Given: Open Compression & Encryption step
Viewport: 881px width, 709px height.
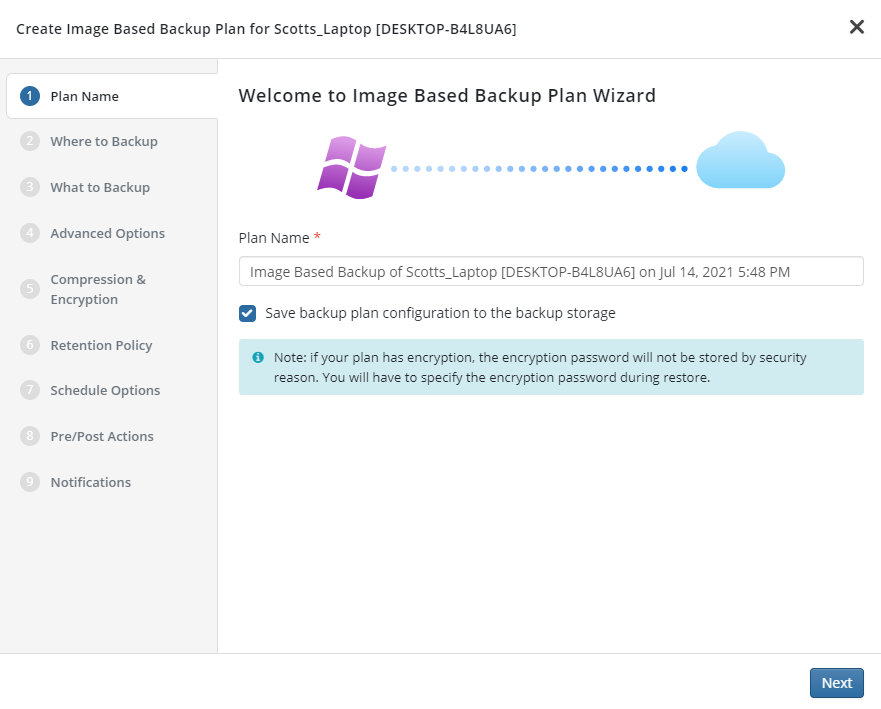Looking at the screenshot, I should (x=98, y=289).
